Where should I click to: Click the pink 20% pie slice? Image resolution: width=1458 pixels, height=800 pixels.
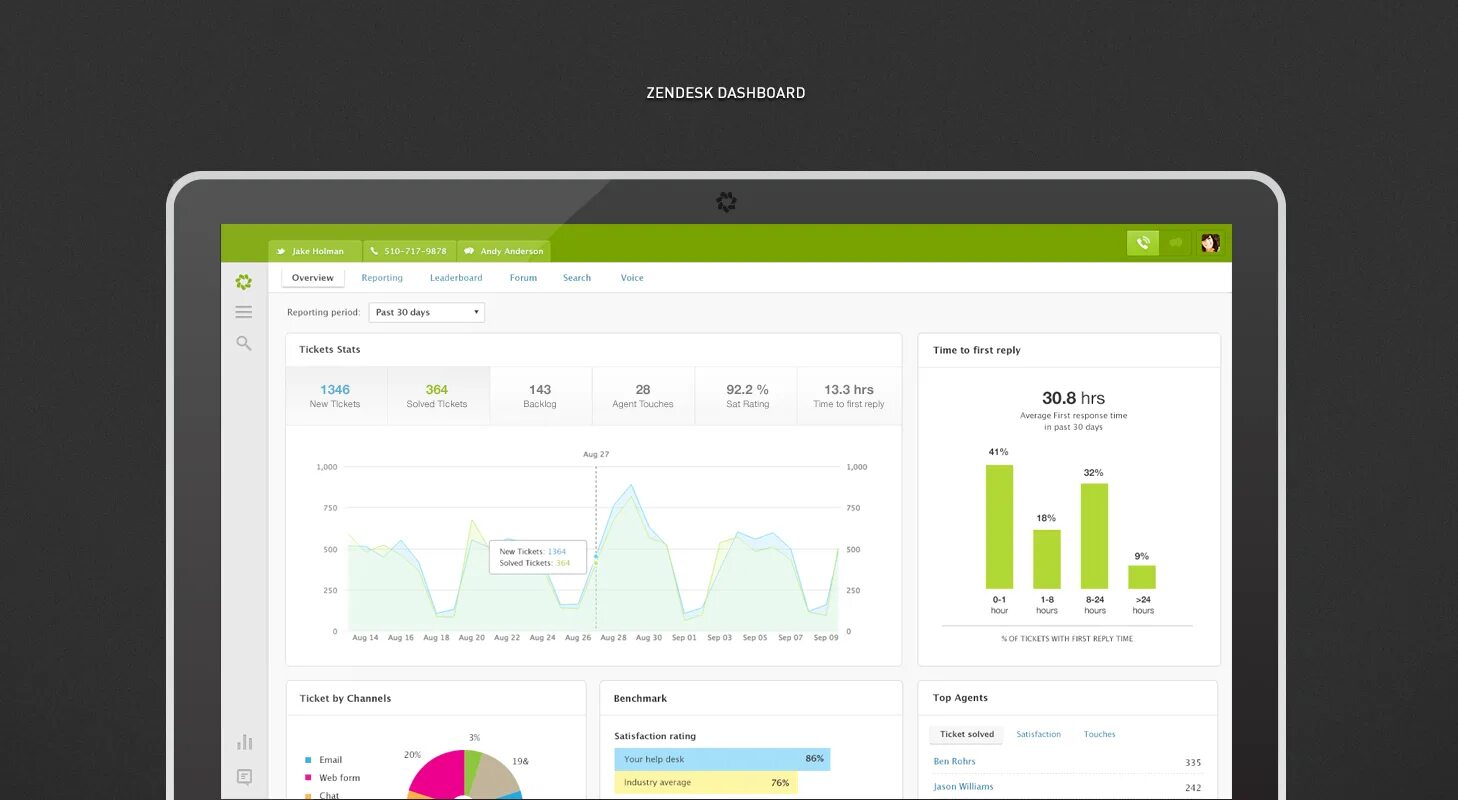tap(436, 774)
